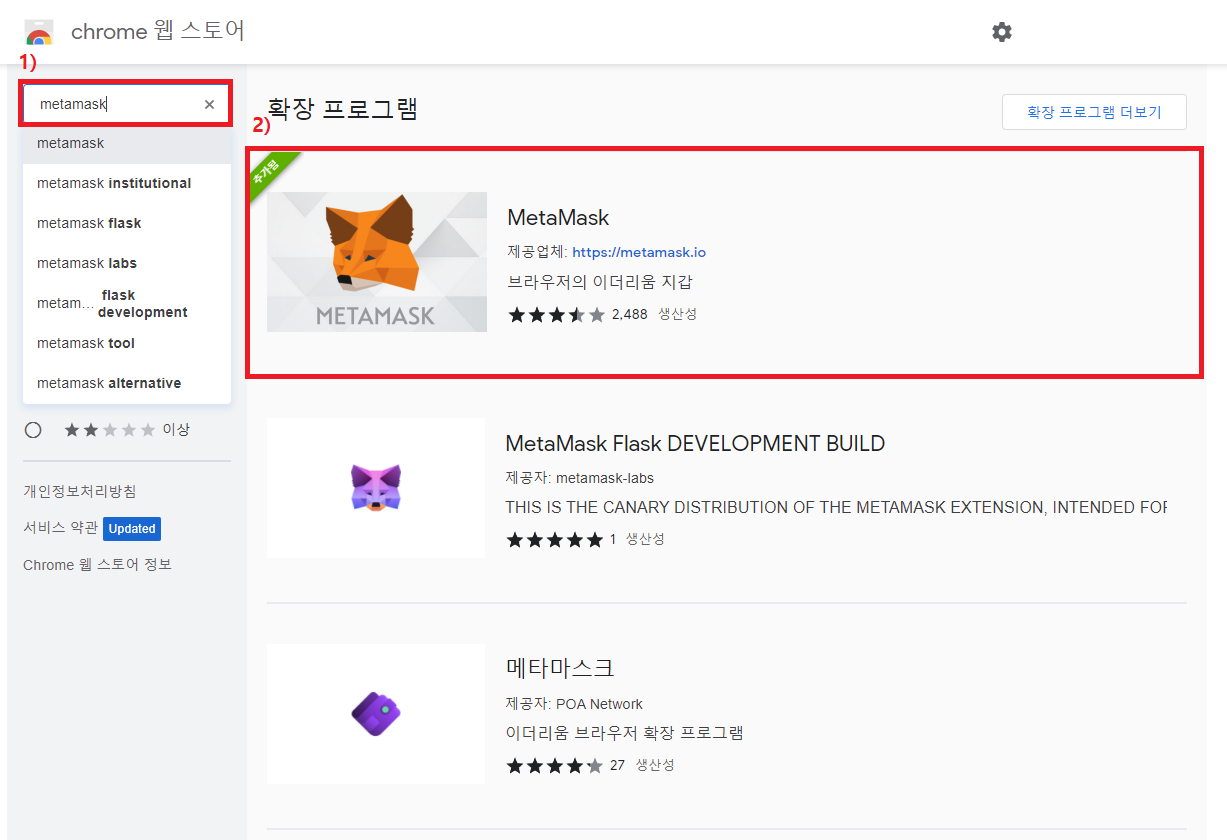
Task: Open the 메타마스크 extension title
Action: [560, 668]
